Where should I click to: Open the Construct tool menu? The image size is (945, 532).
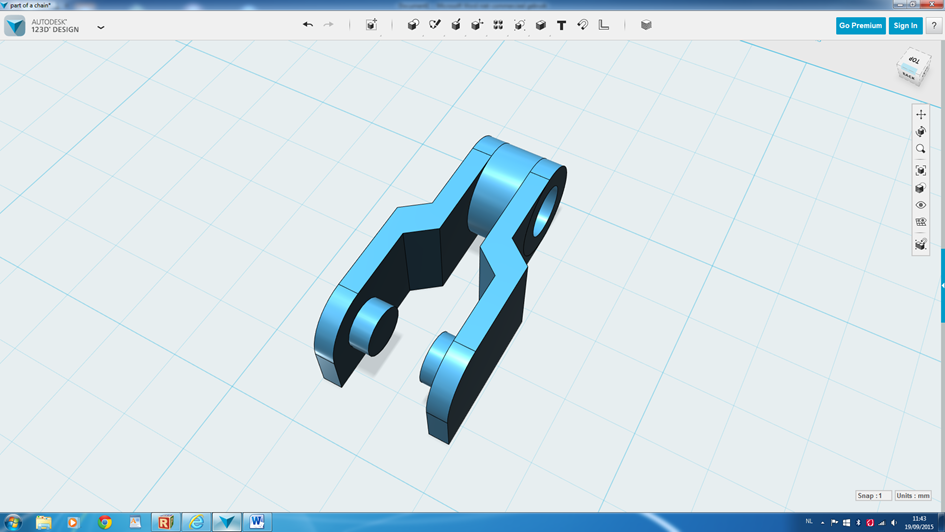coord(456,25)
